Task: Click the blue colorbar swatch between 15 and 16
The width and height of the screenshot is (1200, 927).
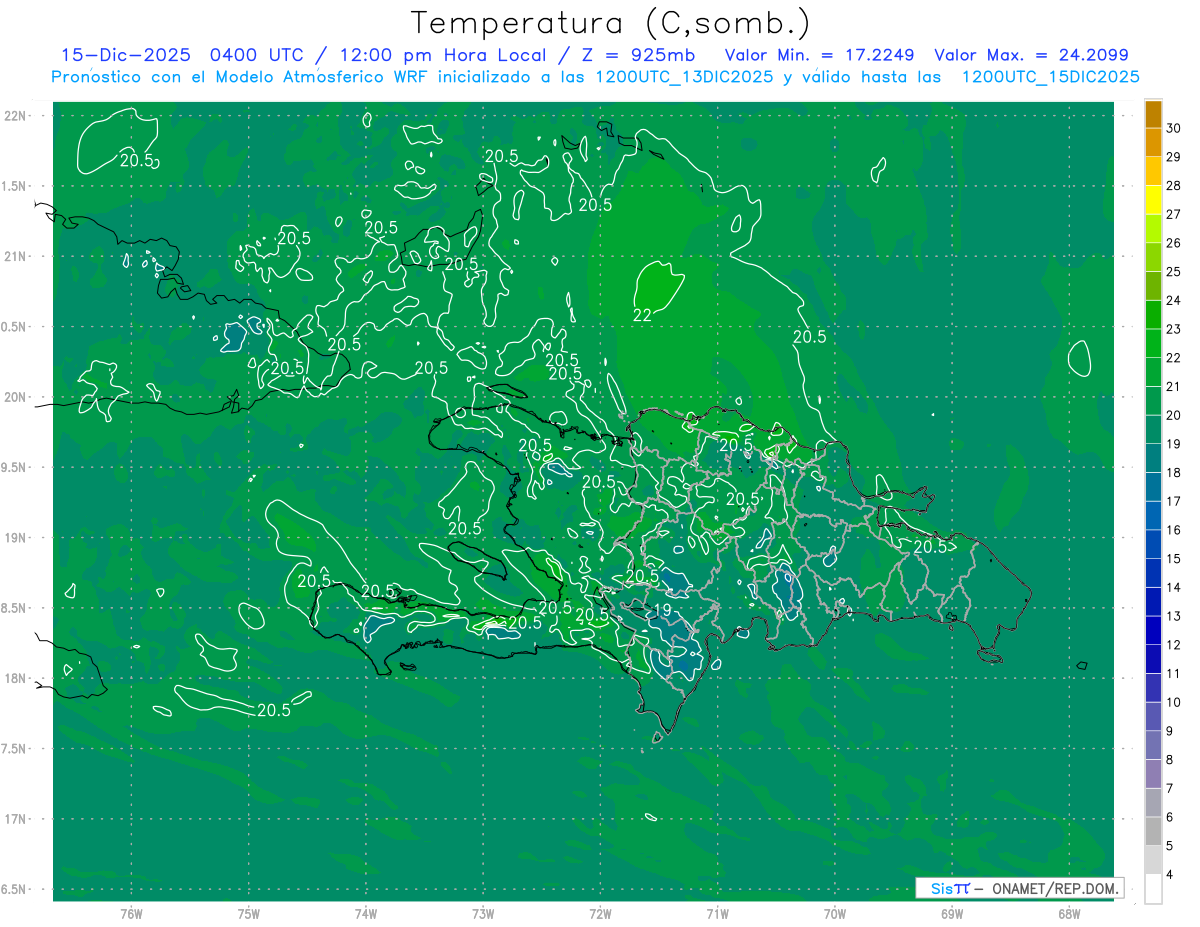Action: [1153, 545]
